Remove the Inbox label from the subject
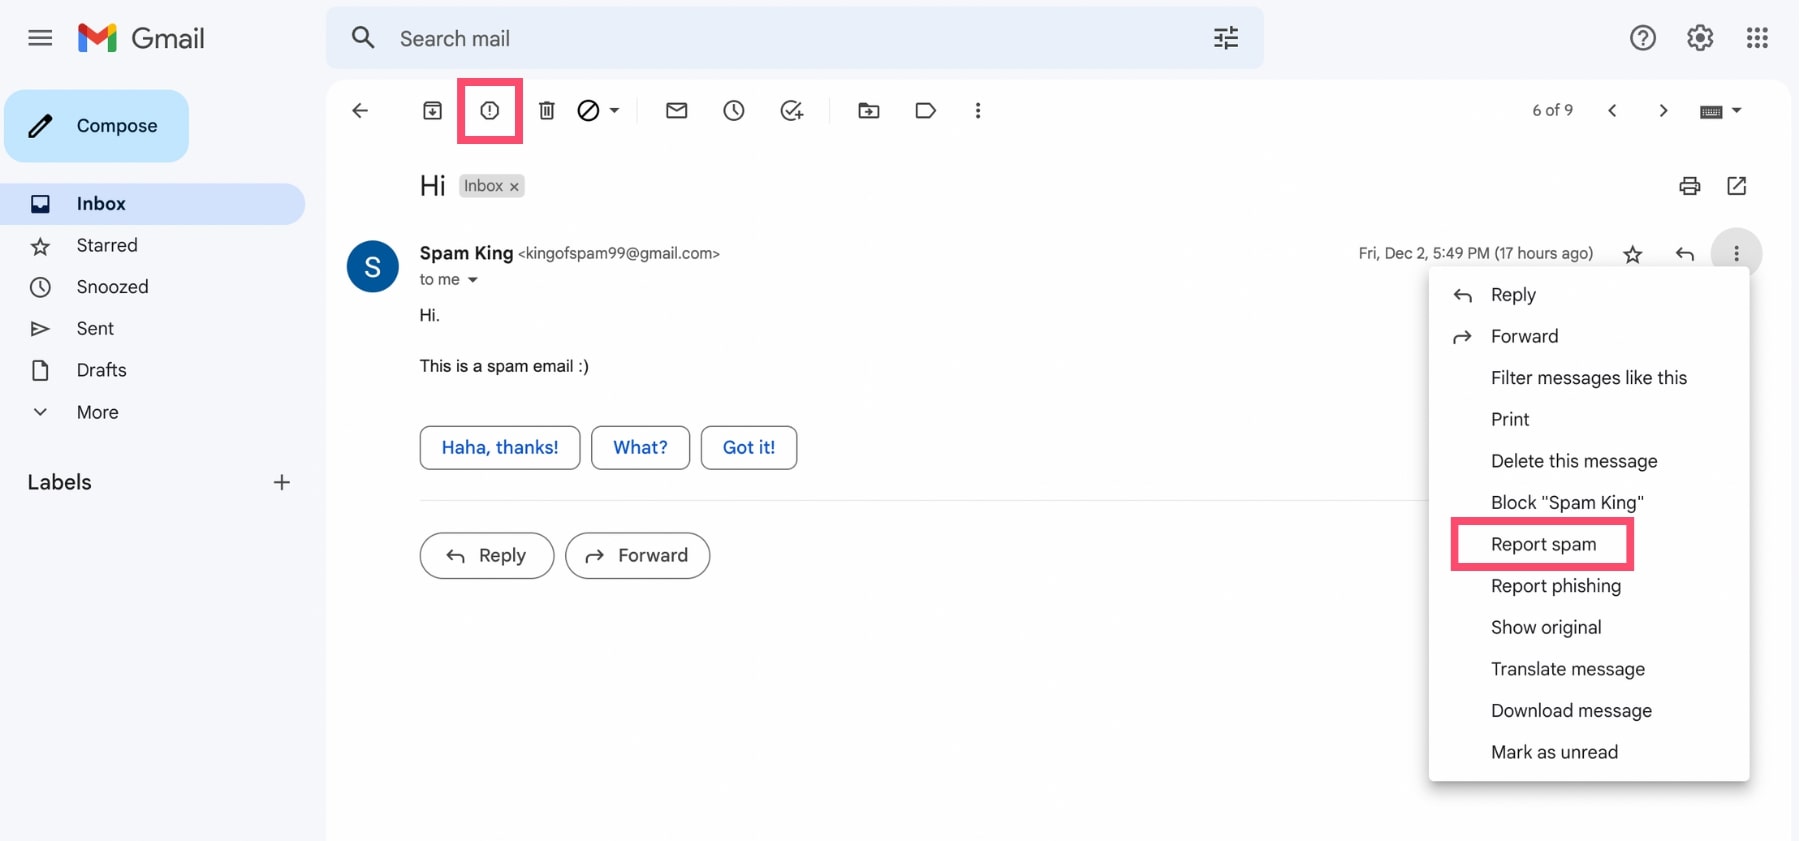The height and width of the screenshot is (841, 1800). point(514,187)
